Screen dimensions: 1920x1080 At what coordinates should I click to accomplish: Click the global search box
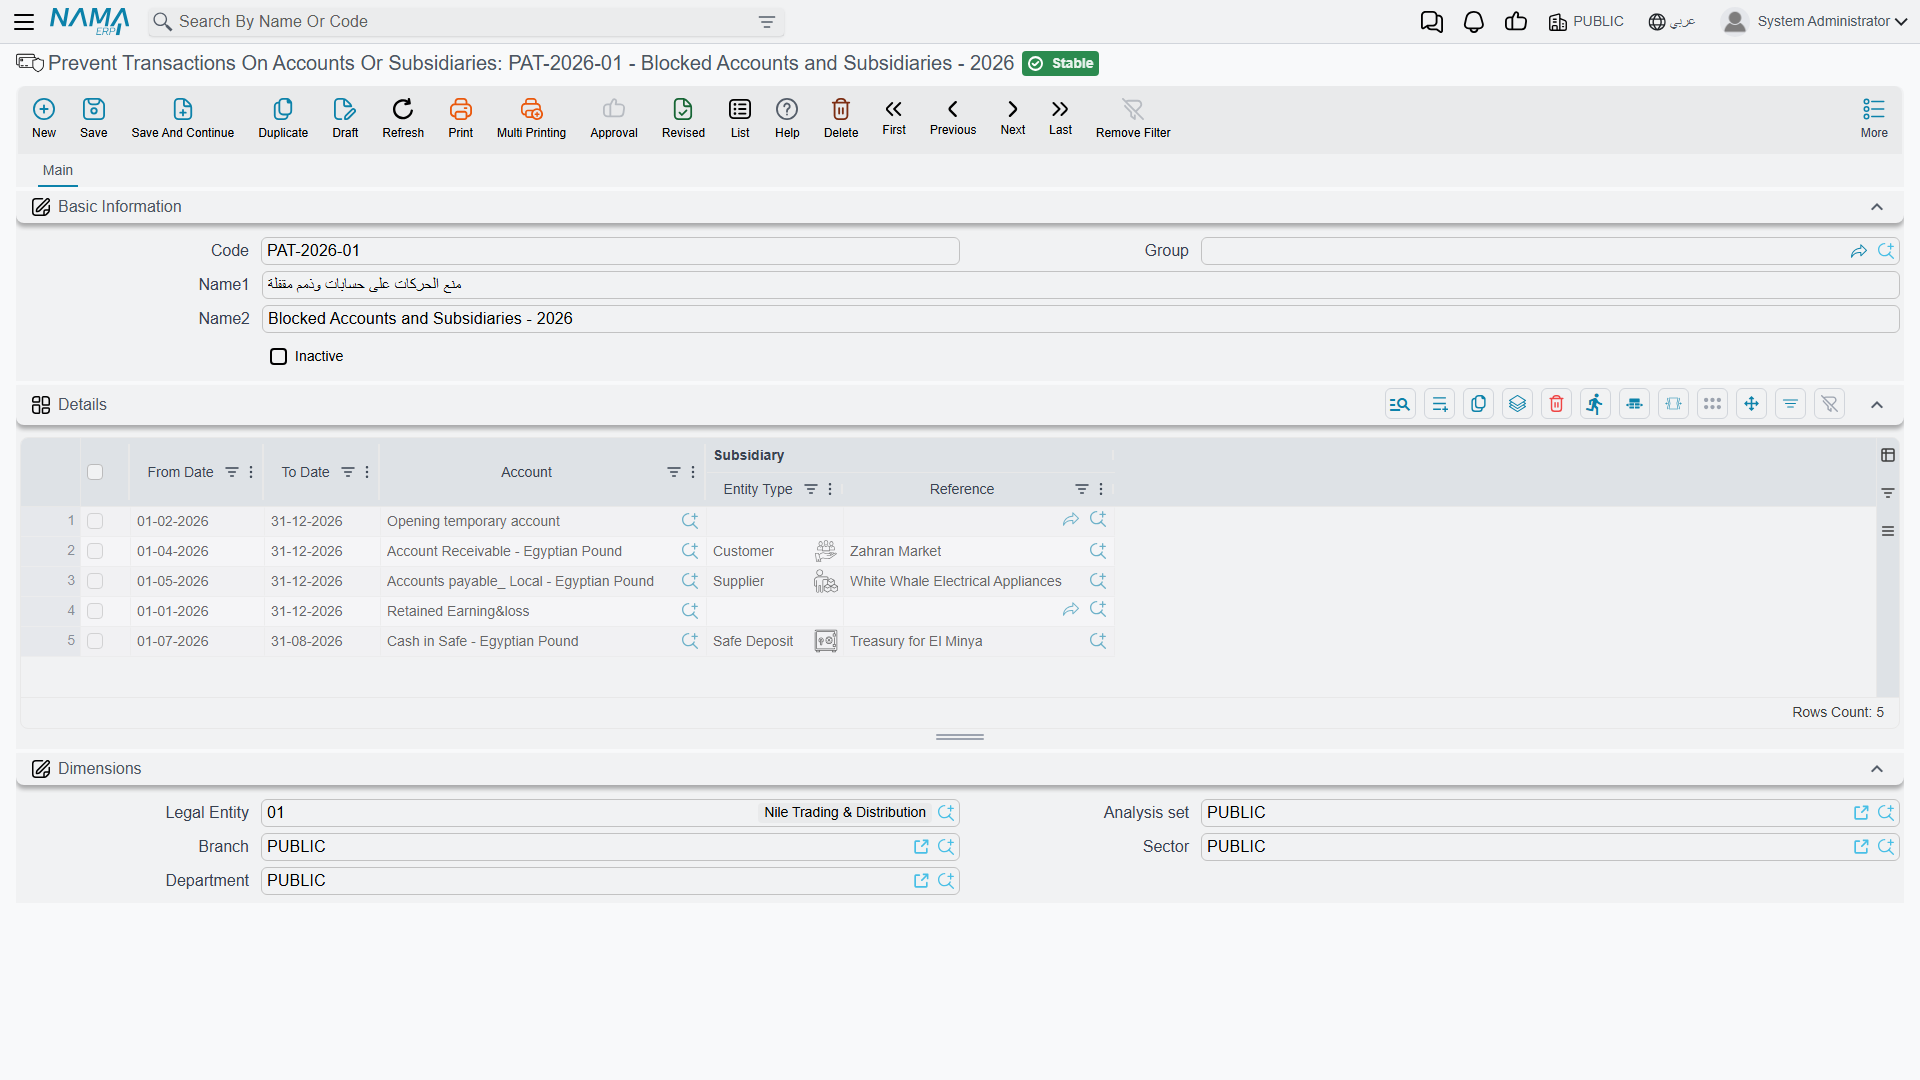click(x=466, y=22)
